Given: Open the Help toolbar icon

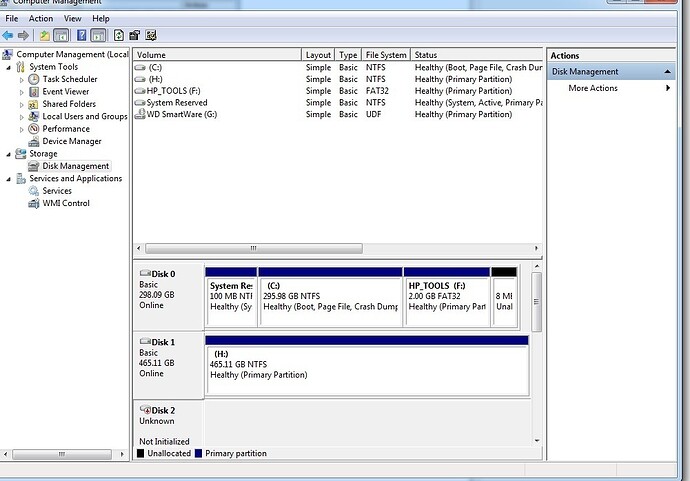Looking at the screenshot, I should pos(81,35).
